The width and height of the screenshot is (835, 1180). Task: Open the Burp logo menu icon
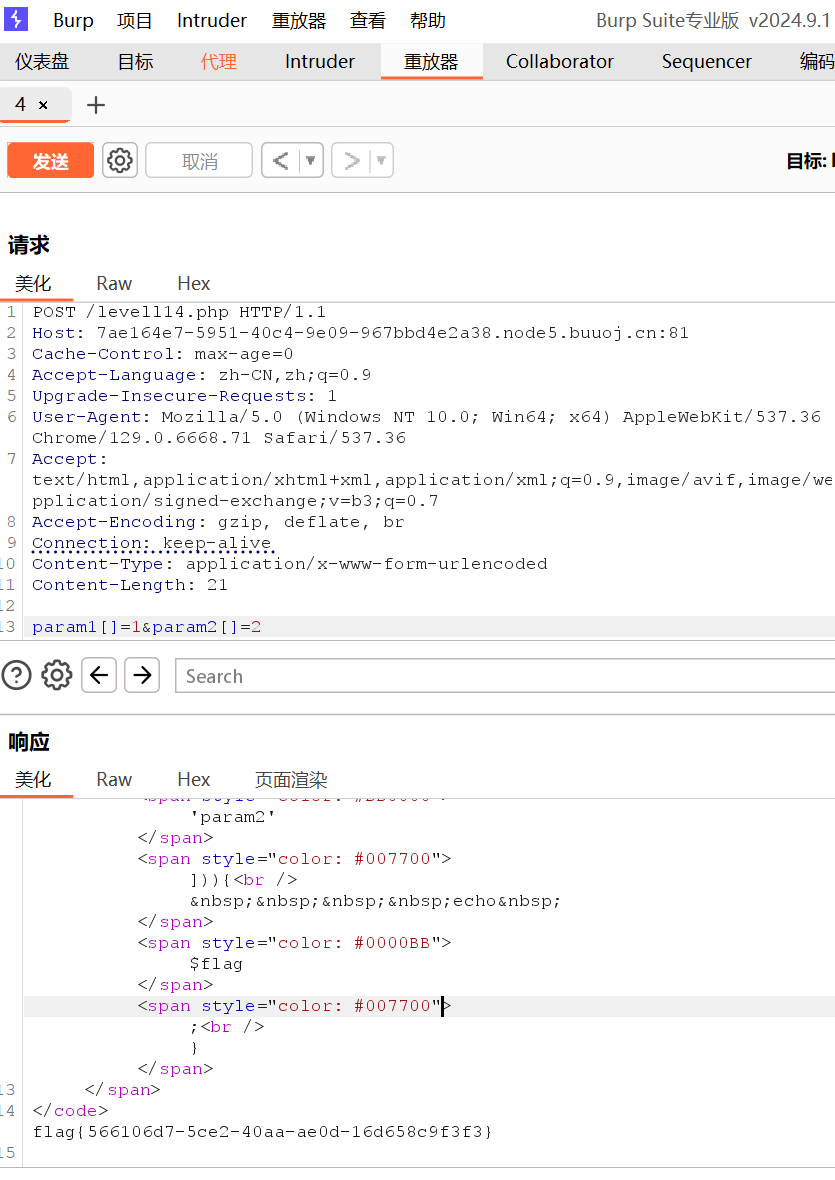16,19
